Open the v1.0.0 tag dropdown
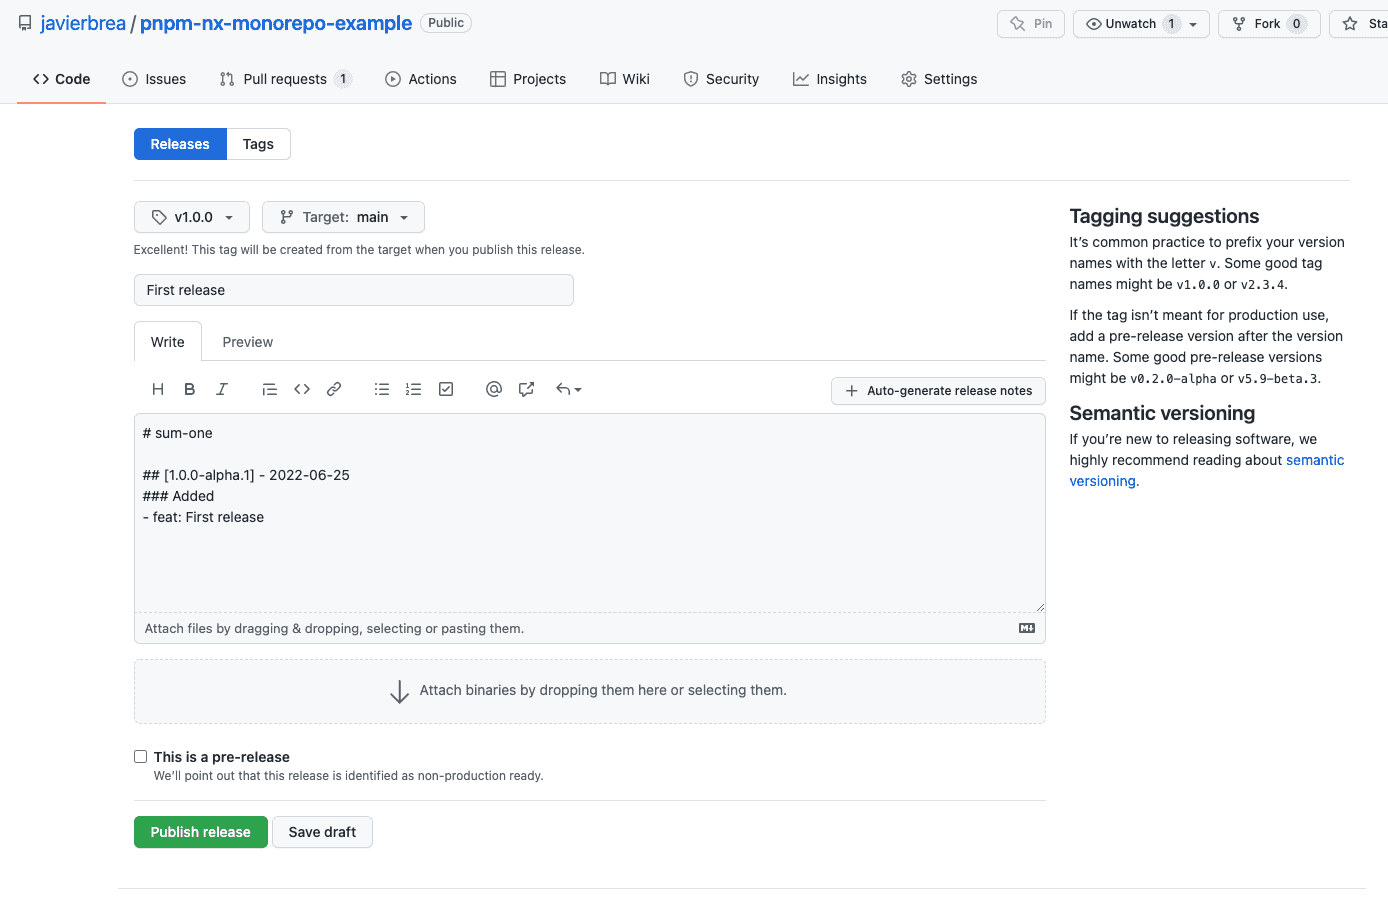This screenshot has width=1388, height=906. [192, 217]
